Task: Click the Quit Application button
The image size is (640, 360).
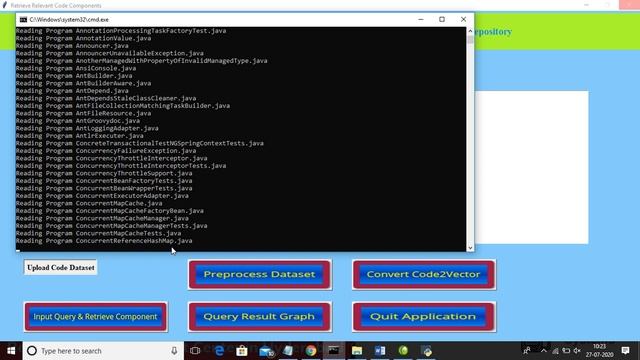Action: 424,317
